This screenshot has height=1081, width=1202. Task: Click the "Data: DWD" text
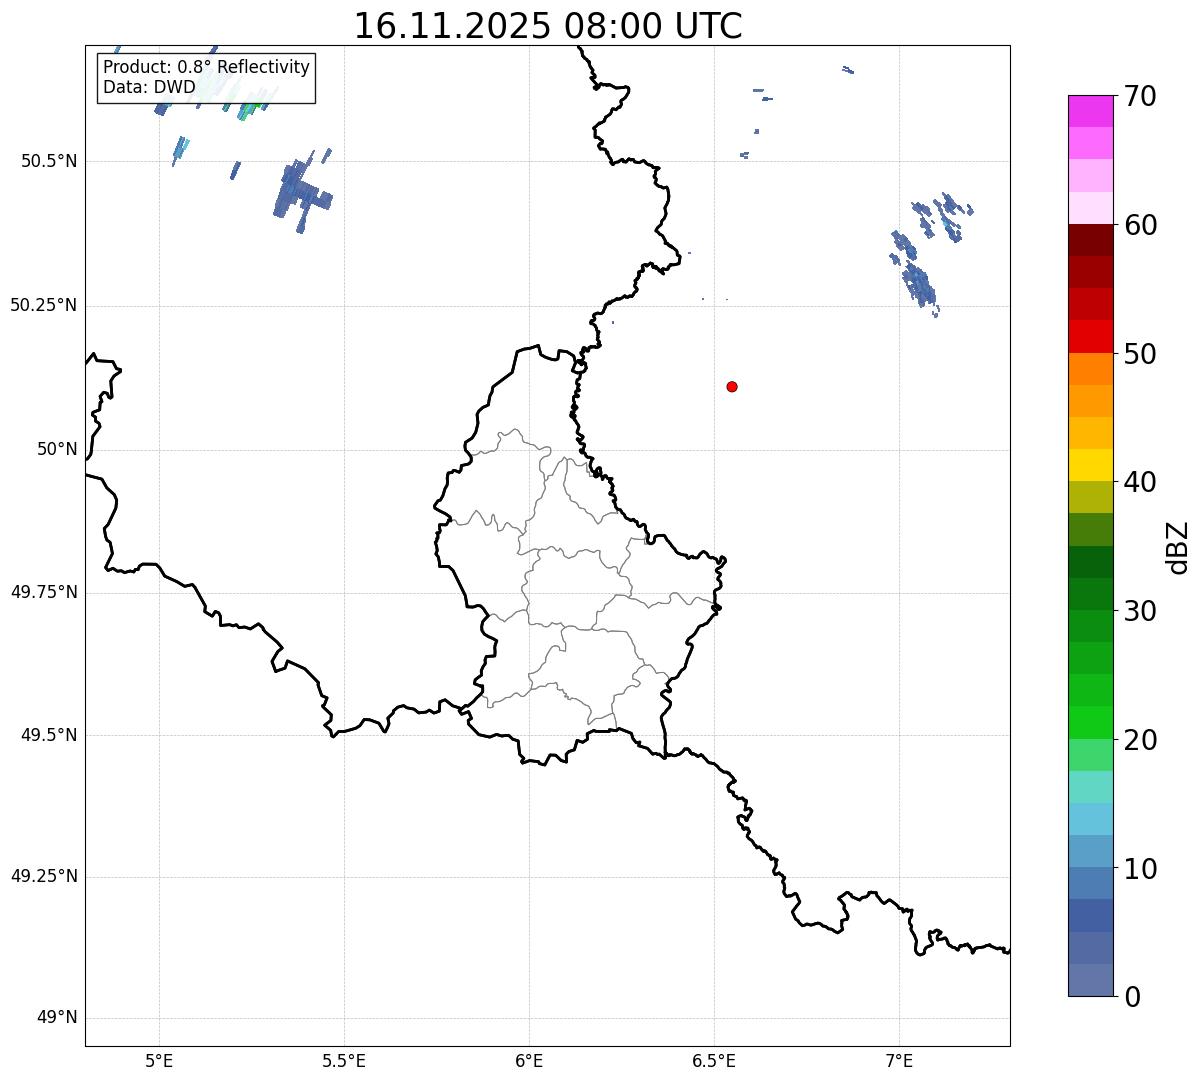tap(150, 87)
